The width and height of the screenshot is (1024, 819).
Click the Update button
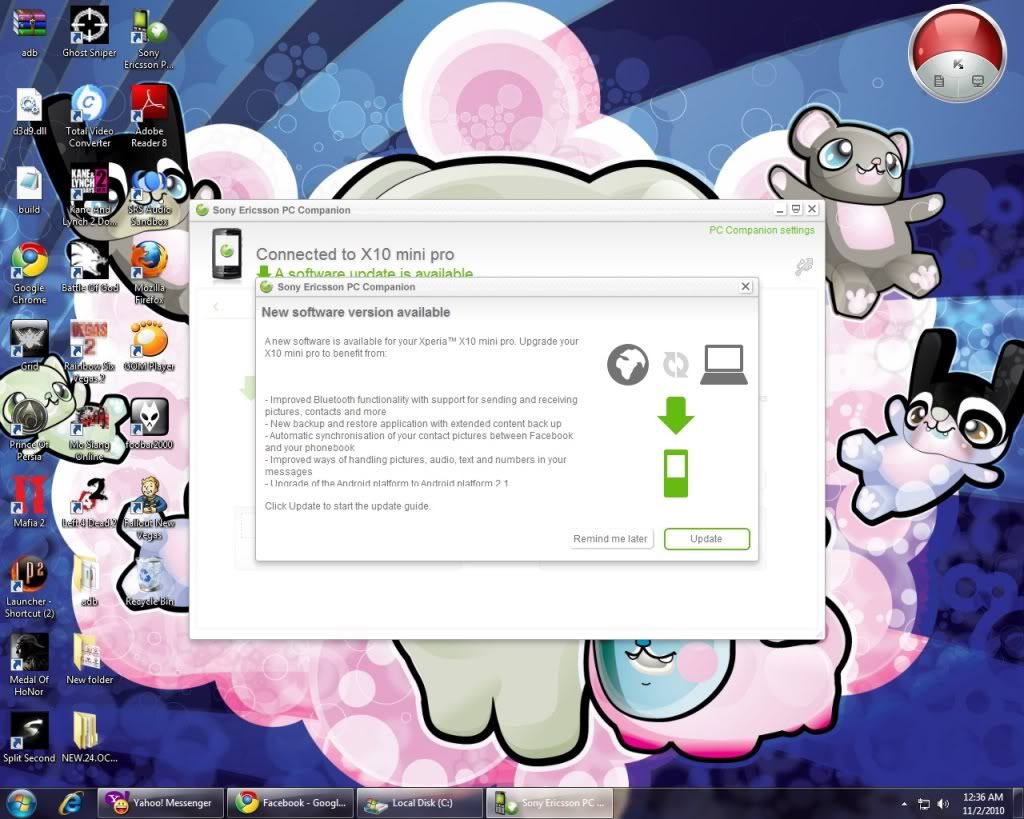click(x=706, y=539)
